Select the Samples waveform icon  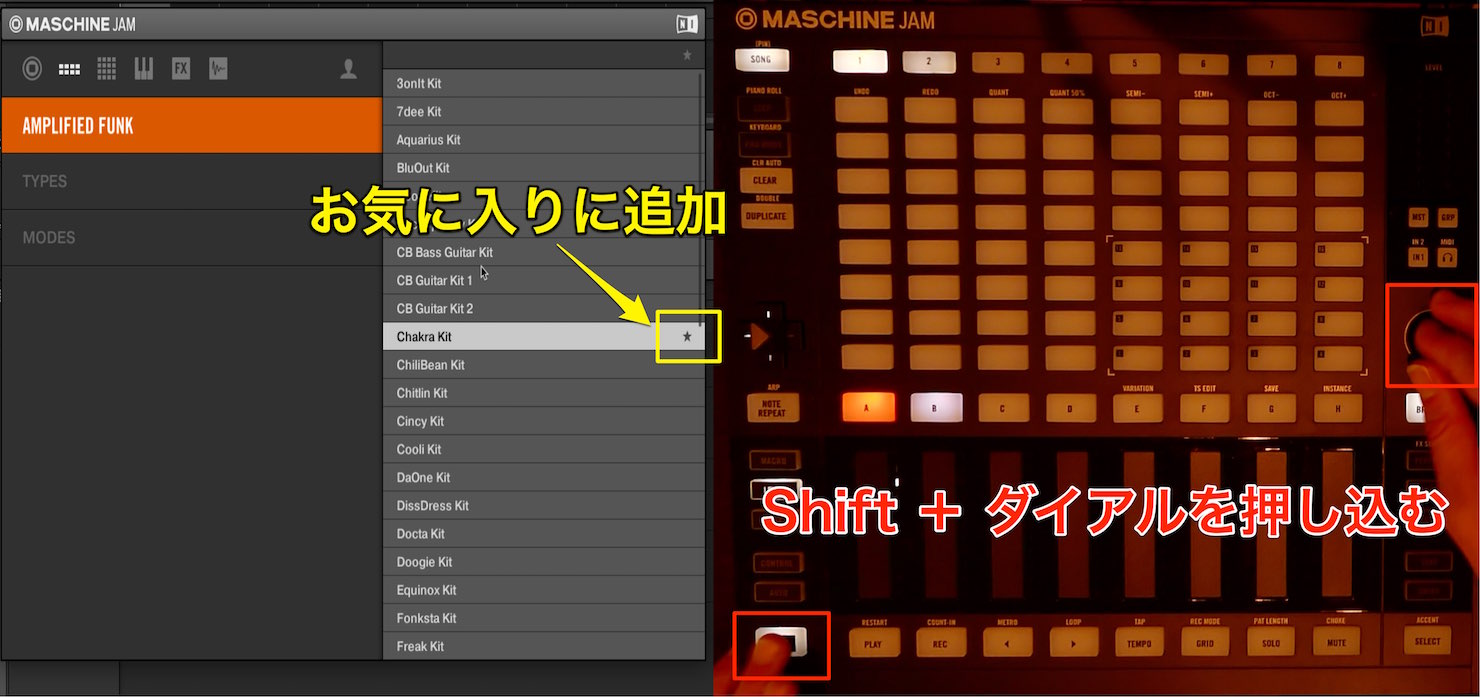218,69
